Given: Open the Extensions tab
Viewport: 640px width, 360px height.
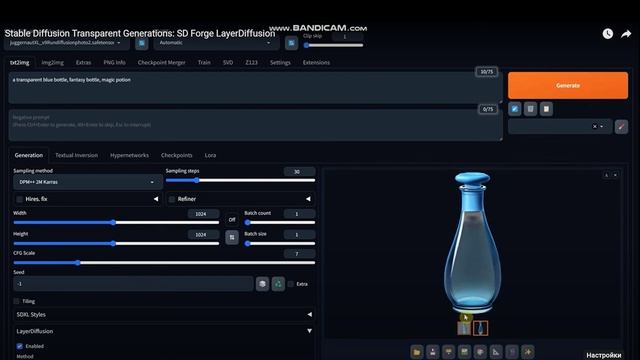Looking at the screenshot, I should [x=316, y=62].
